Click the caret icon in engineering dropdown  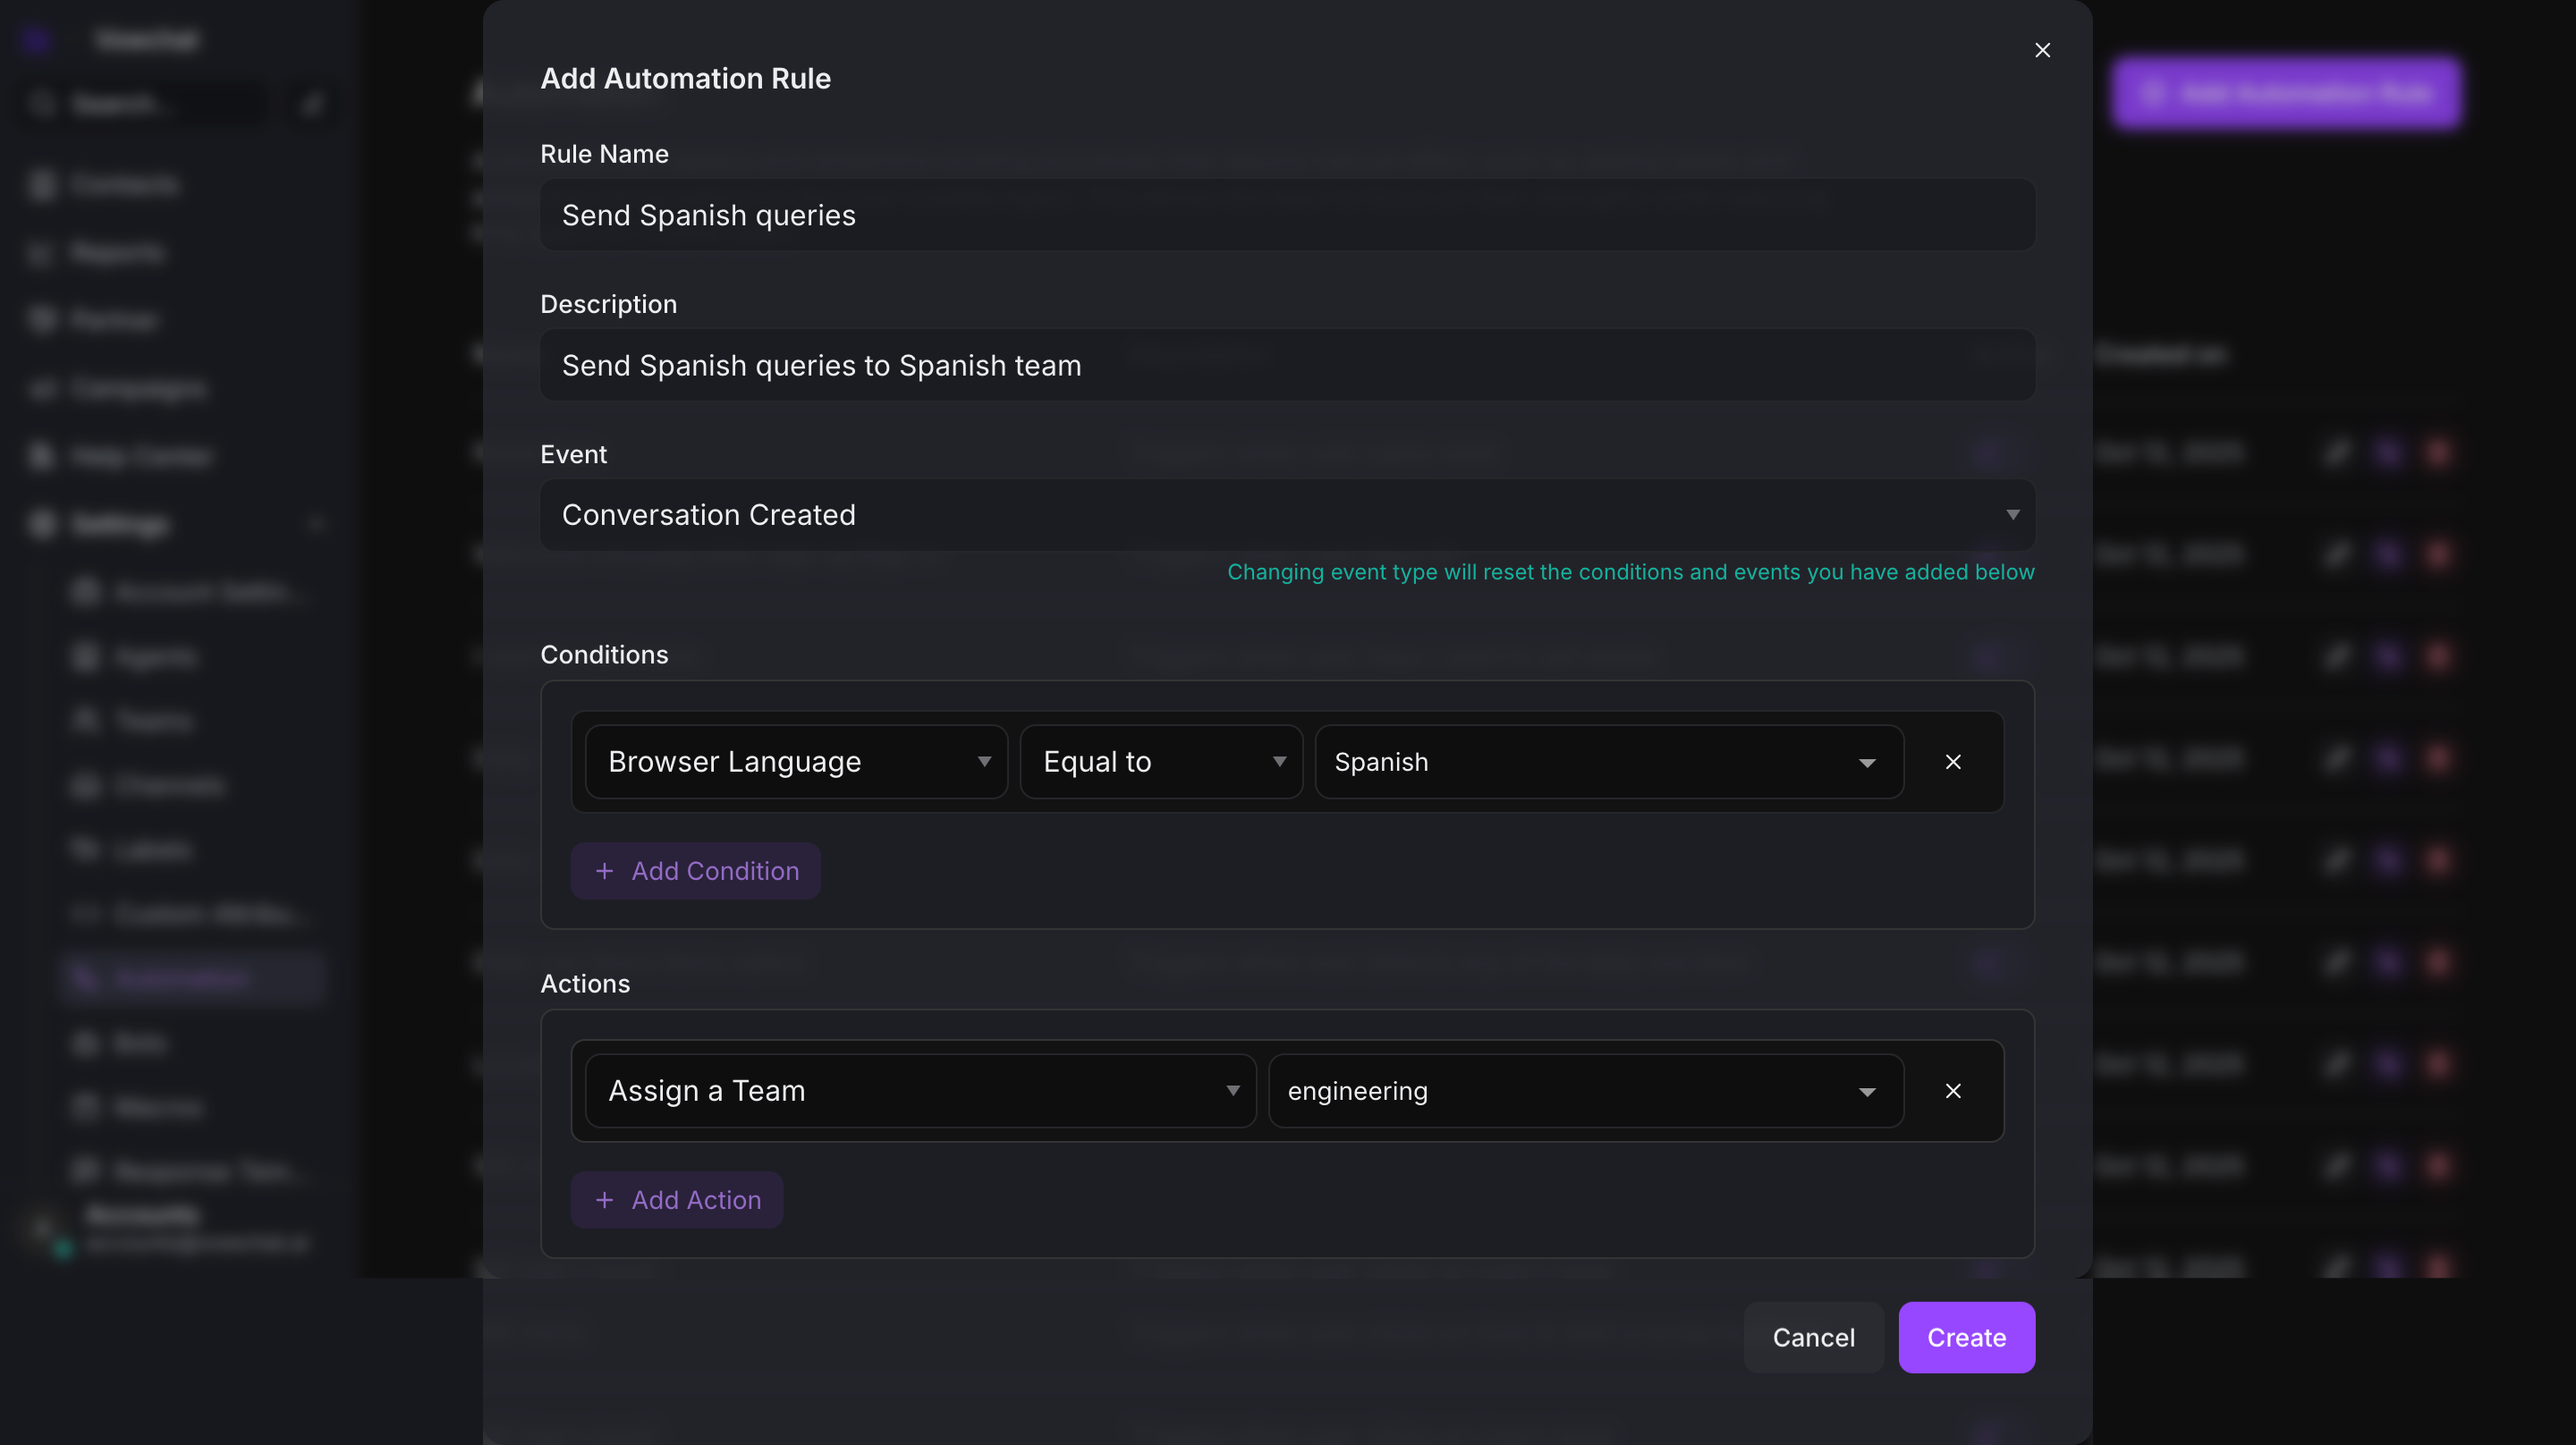pyautogui.click(x=1866, y=1092)
